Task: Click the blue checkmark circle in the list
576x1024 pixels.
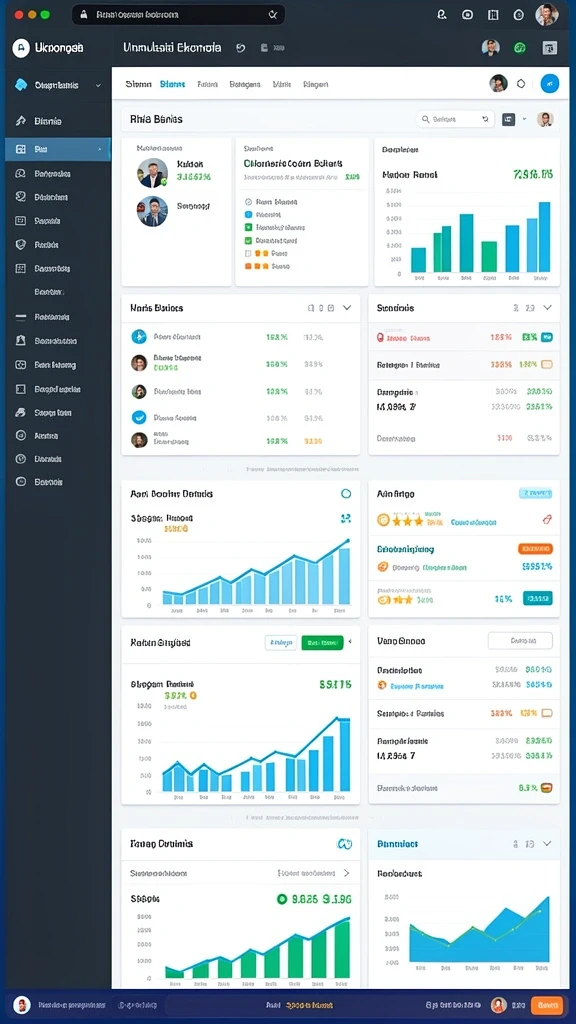Action: [139, 417]
